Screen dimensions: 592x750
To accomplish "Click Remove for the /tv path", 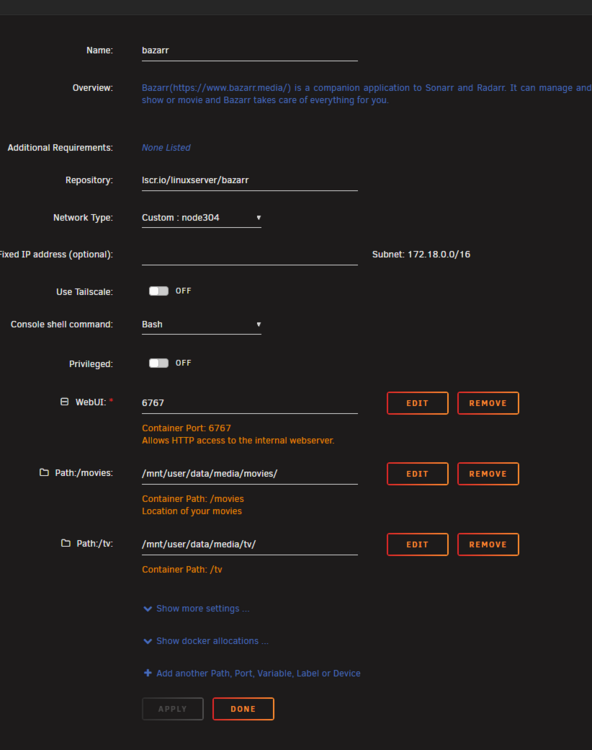I will [x=488, y=544].
